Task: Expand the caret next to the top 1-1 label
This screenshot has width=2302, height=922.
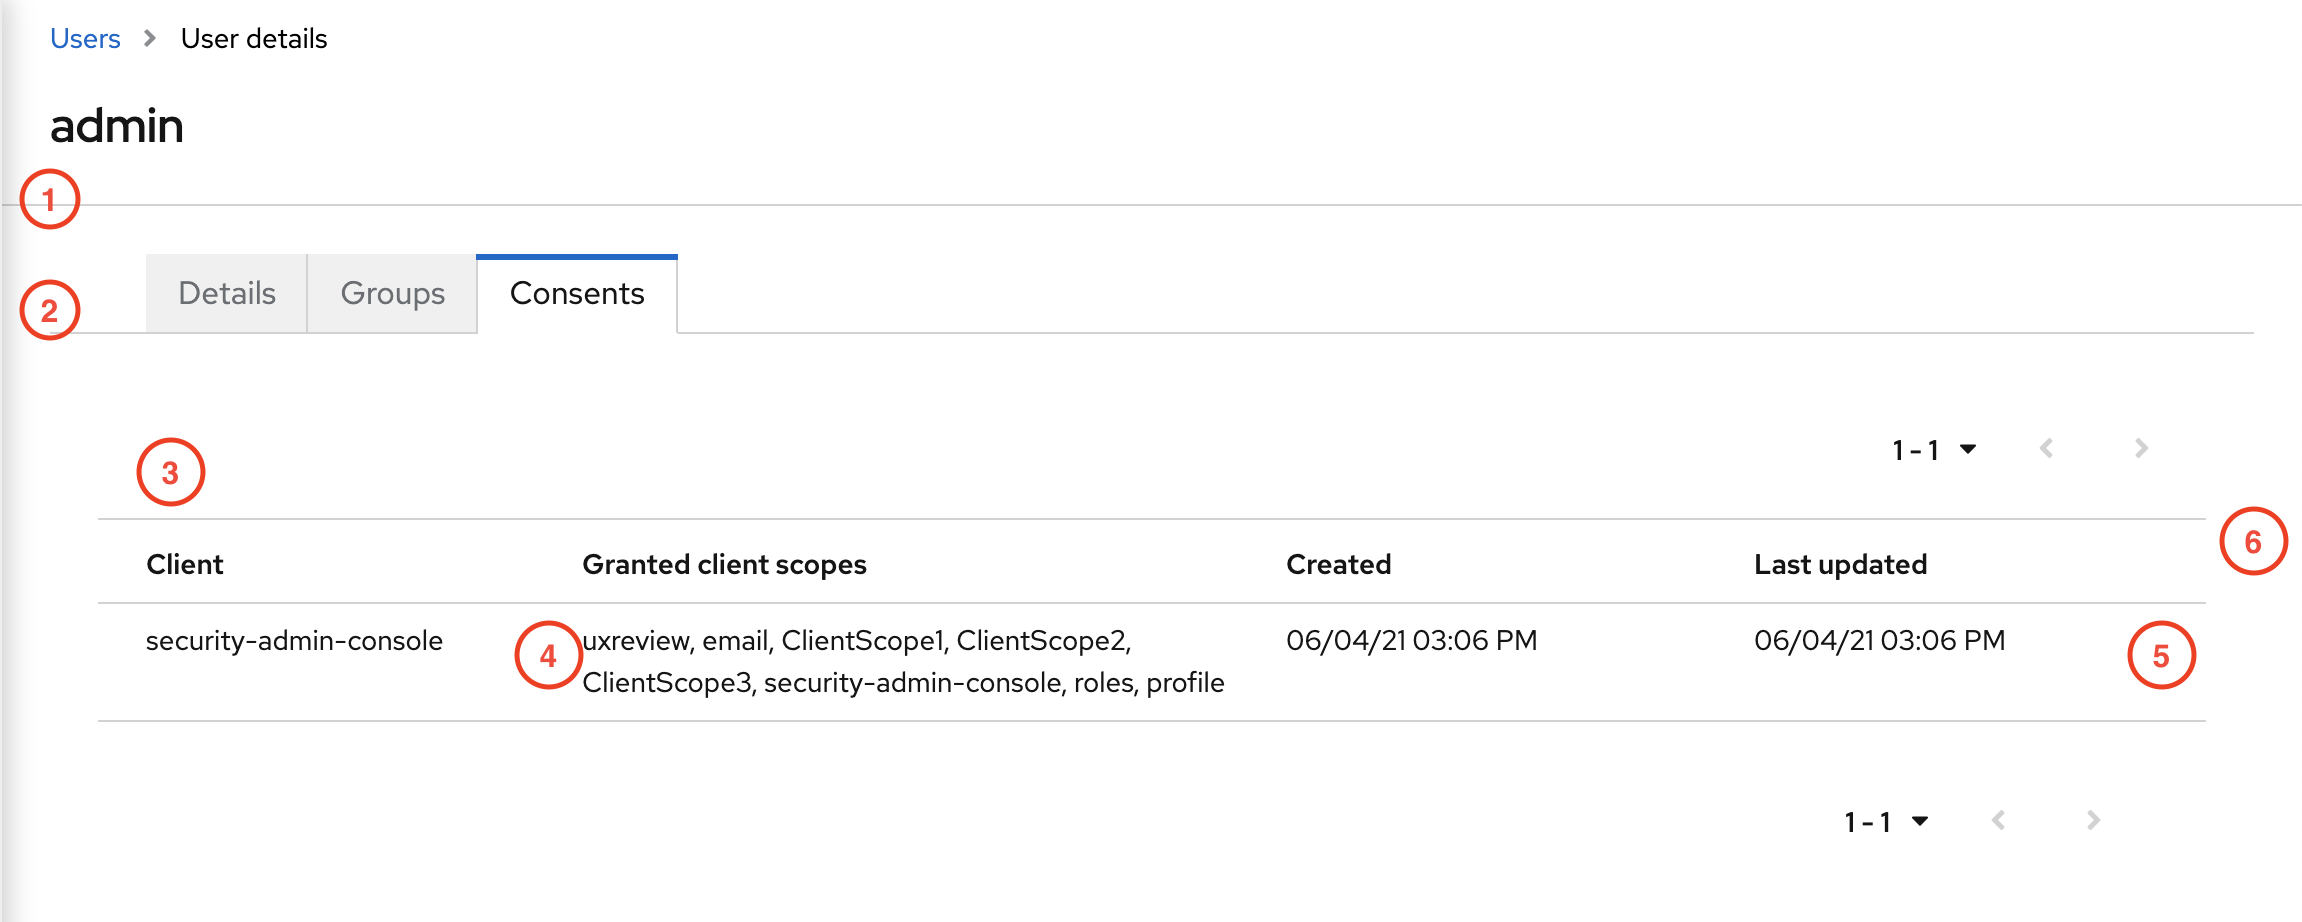Action: point(1966,448)
